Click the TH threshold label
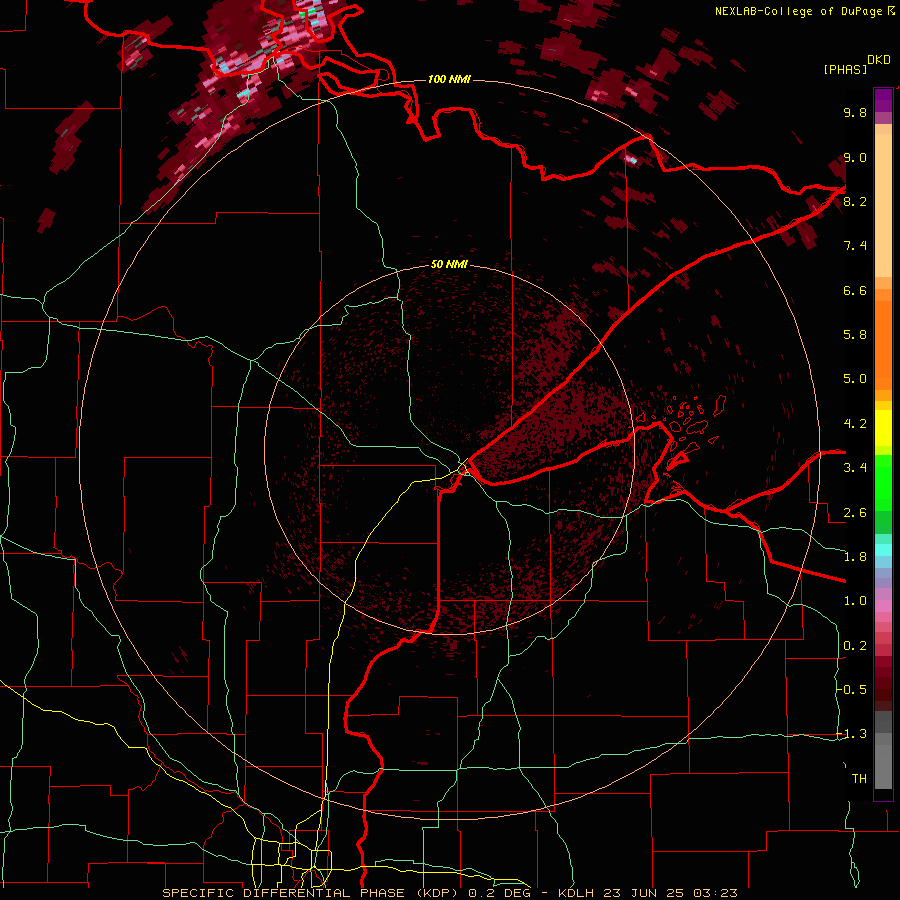The height and width of the screenshot is (900, 900). pos(859,779)
